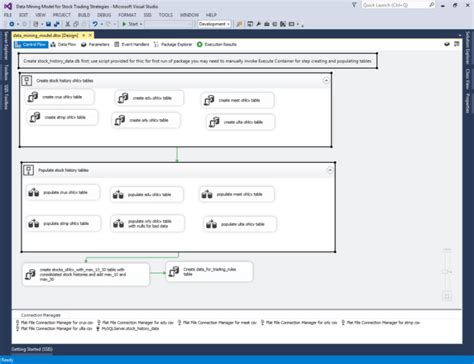This screenshot has height=364, width=474.
Task: Open the SSIS menu
Action: pyautogui.click(x=147, y=15)
